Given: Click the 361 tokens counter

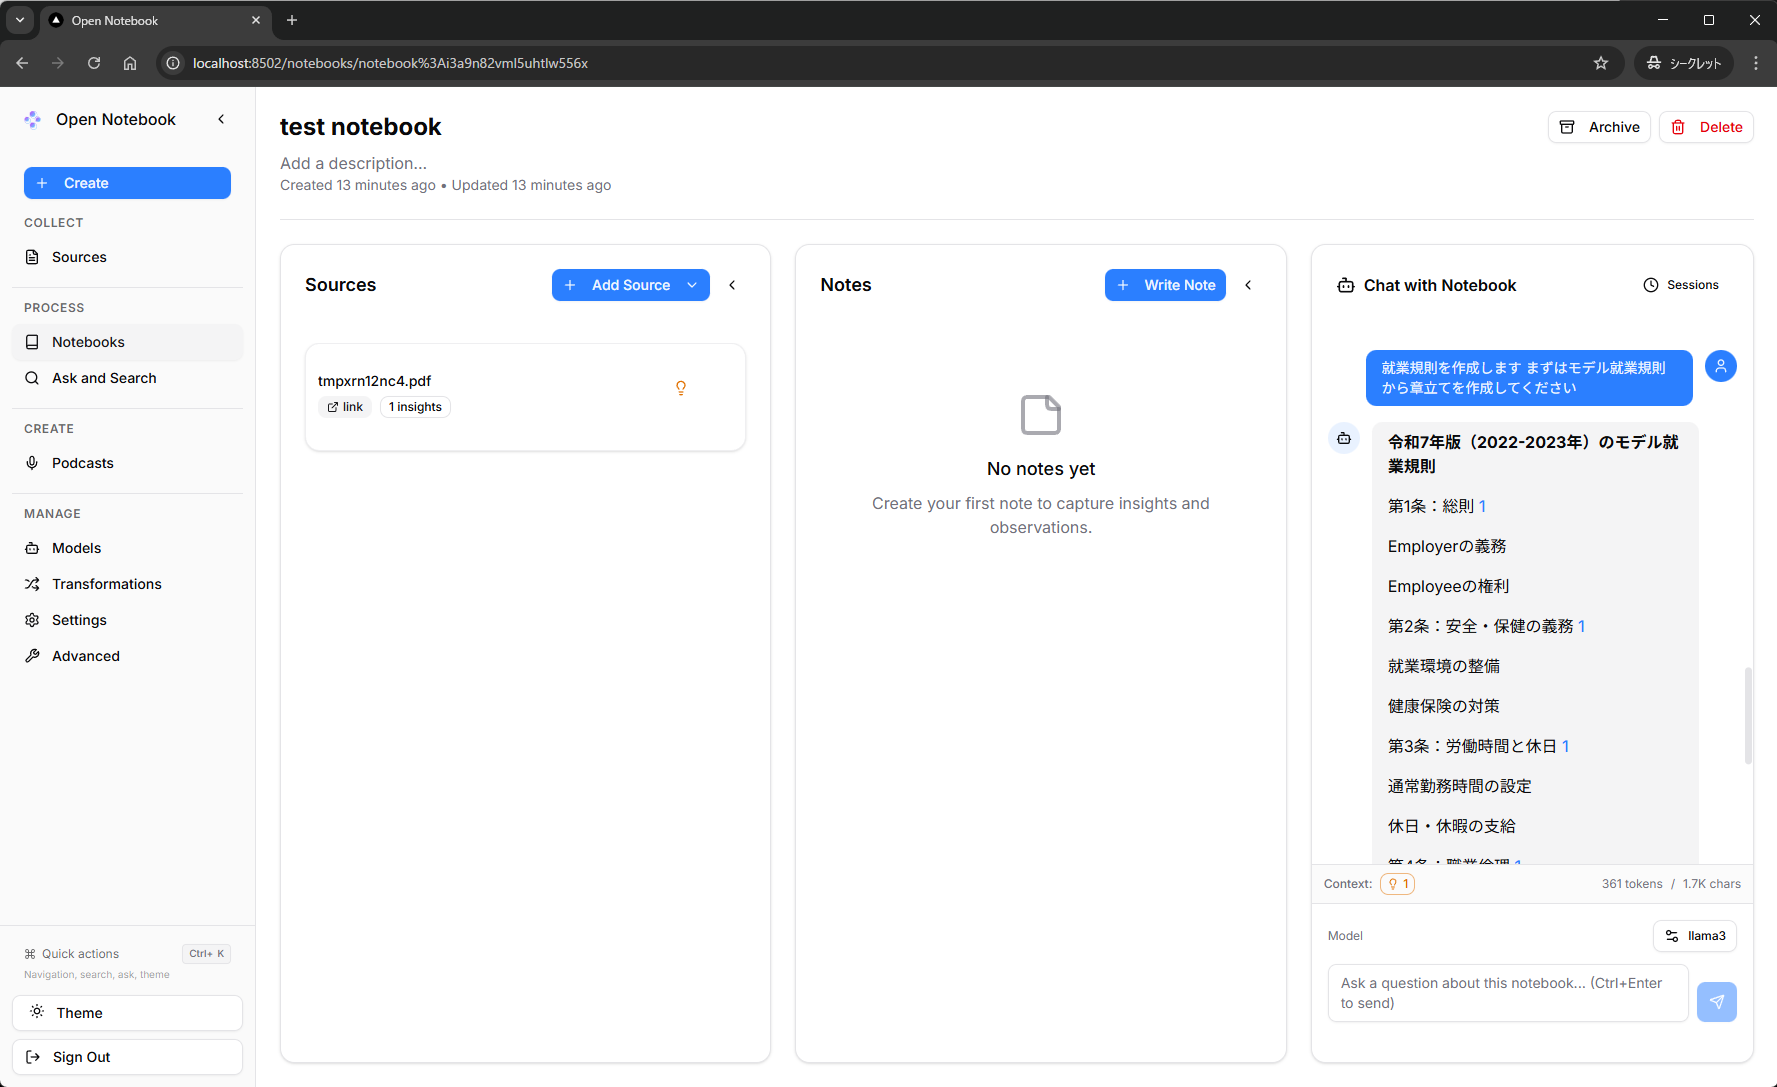Looking at the screenshot, I should click(1632, 884).
